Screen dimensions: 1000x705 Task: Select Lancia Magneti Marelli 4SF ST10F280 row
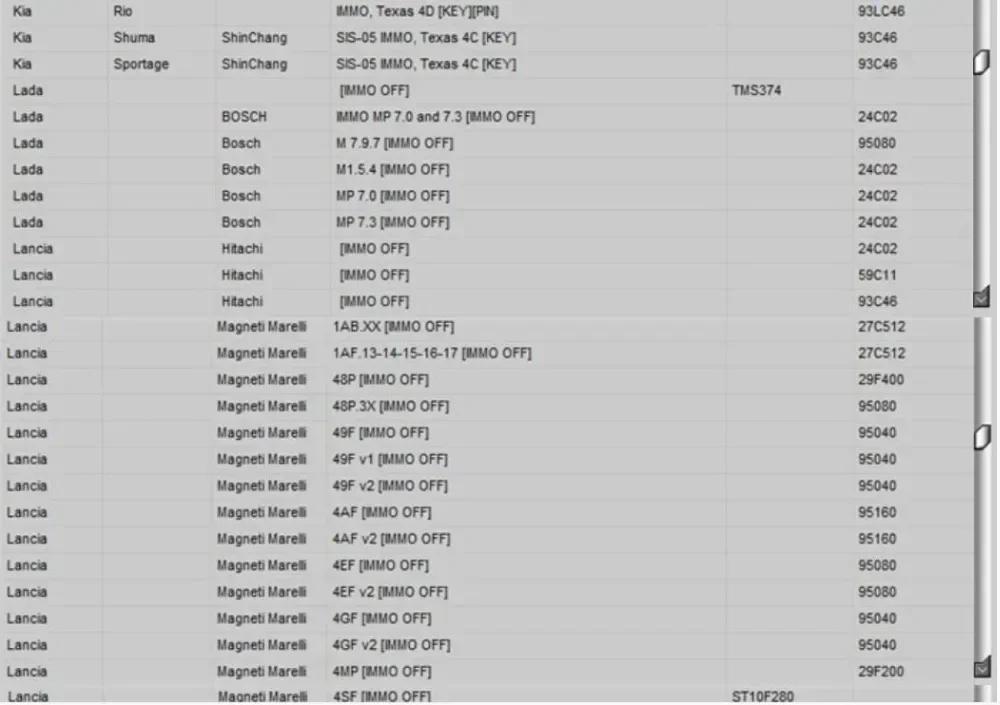point(487,695)
